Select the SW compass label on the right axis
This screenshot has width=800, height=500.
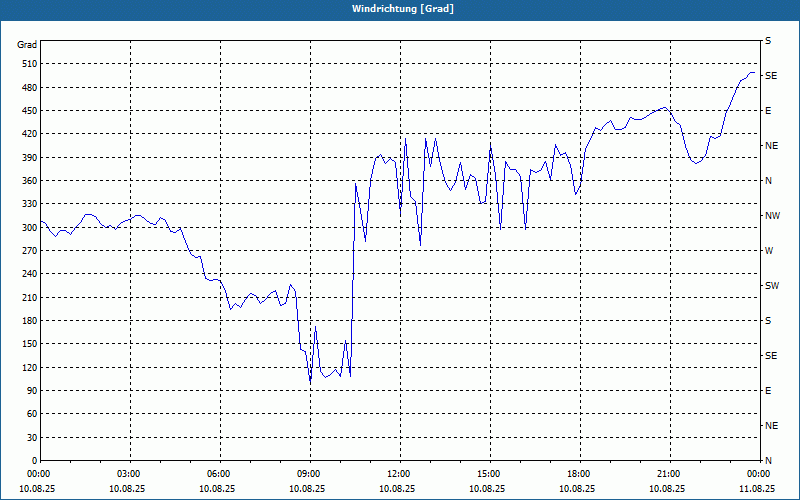click(x=772, y=286)
